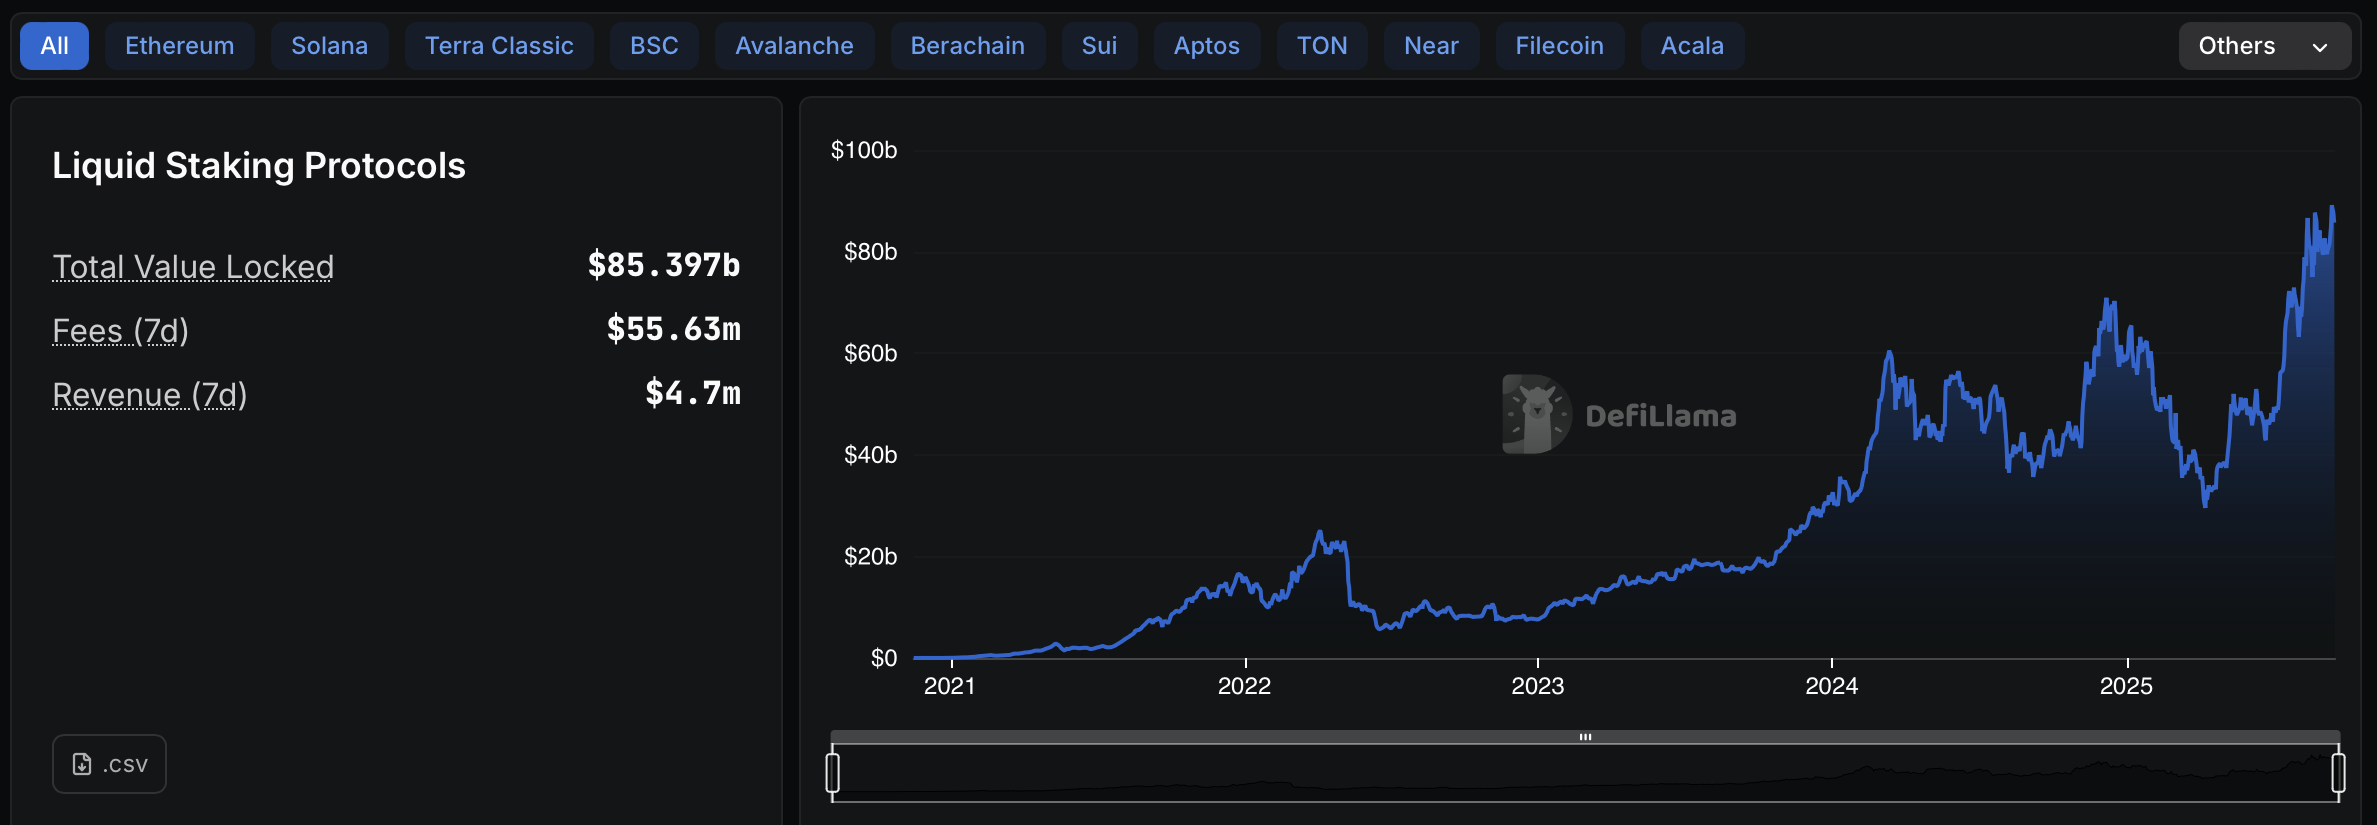2377x825 pixels.
Task: Enable the Solana chain filter
Action: (329, 45)
